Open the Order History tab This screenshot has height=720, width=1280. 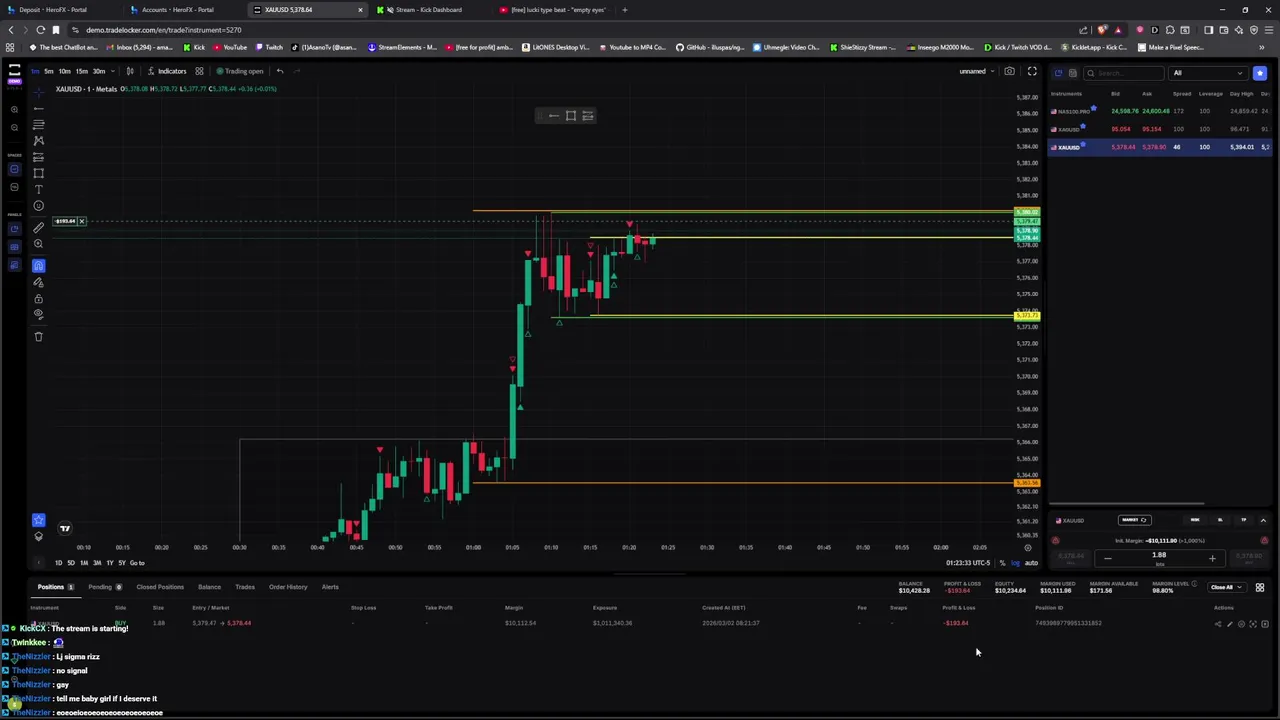coord(288,587)
